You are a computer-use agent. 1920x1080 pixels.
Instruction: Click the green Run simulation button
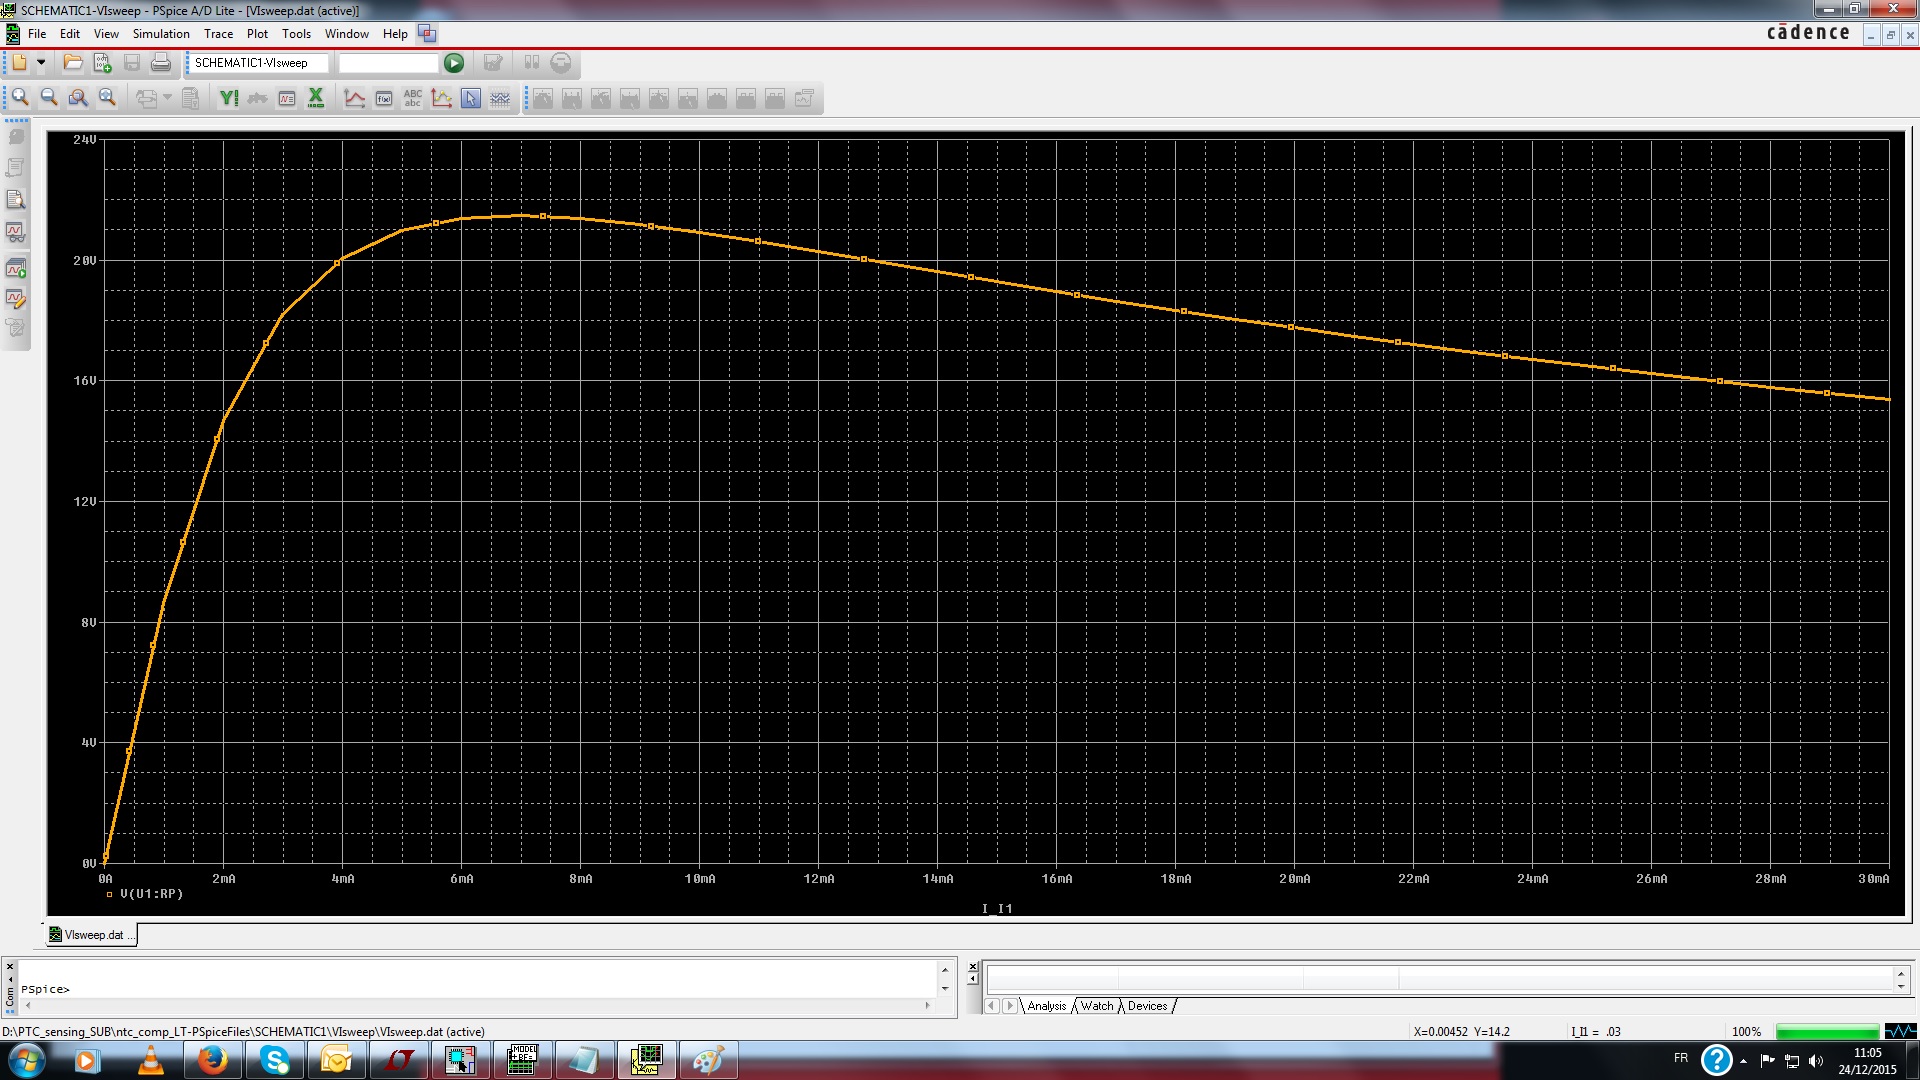[454, 63]
